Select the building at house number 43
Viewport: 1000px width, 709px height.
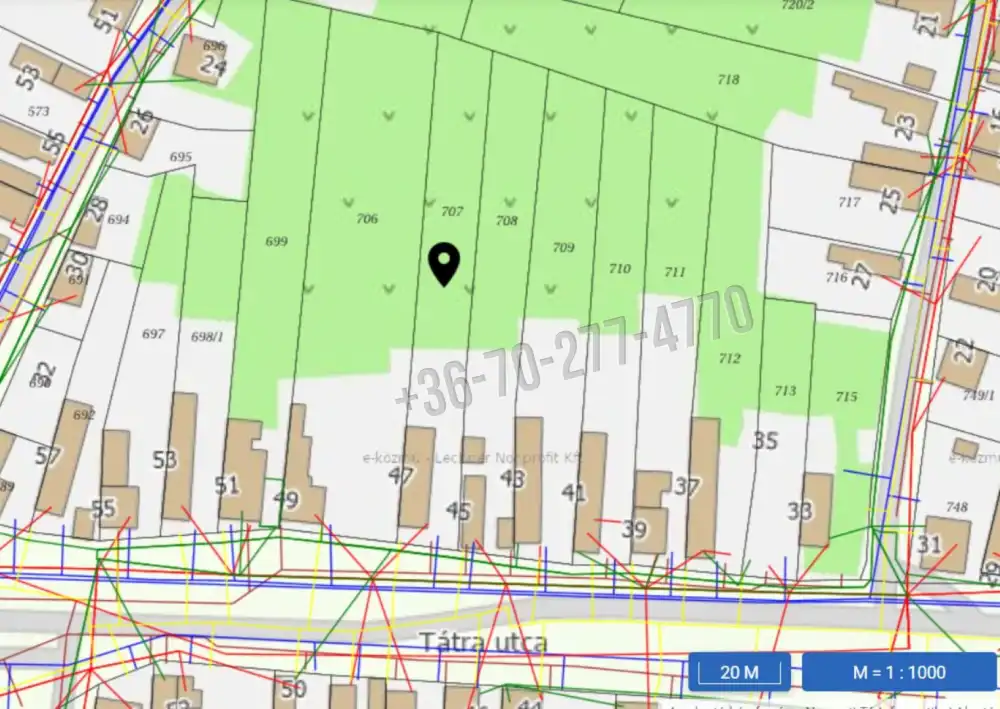tap(527, 478)
